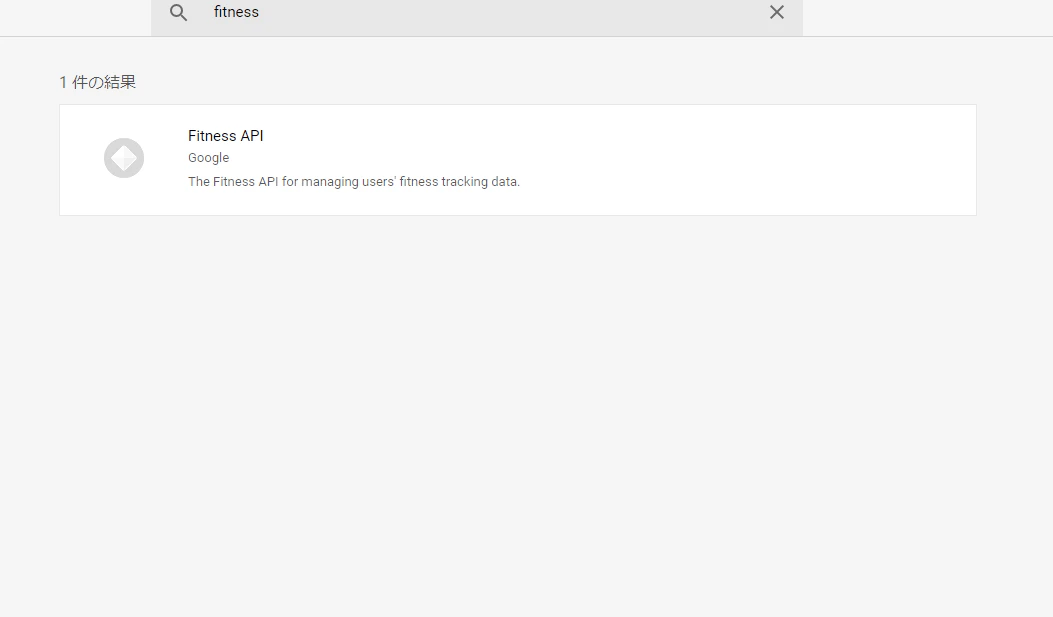
Task: Click the magnifying glass search icon
Action: pos(178,12)
